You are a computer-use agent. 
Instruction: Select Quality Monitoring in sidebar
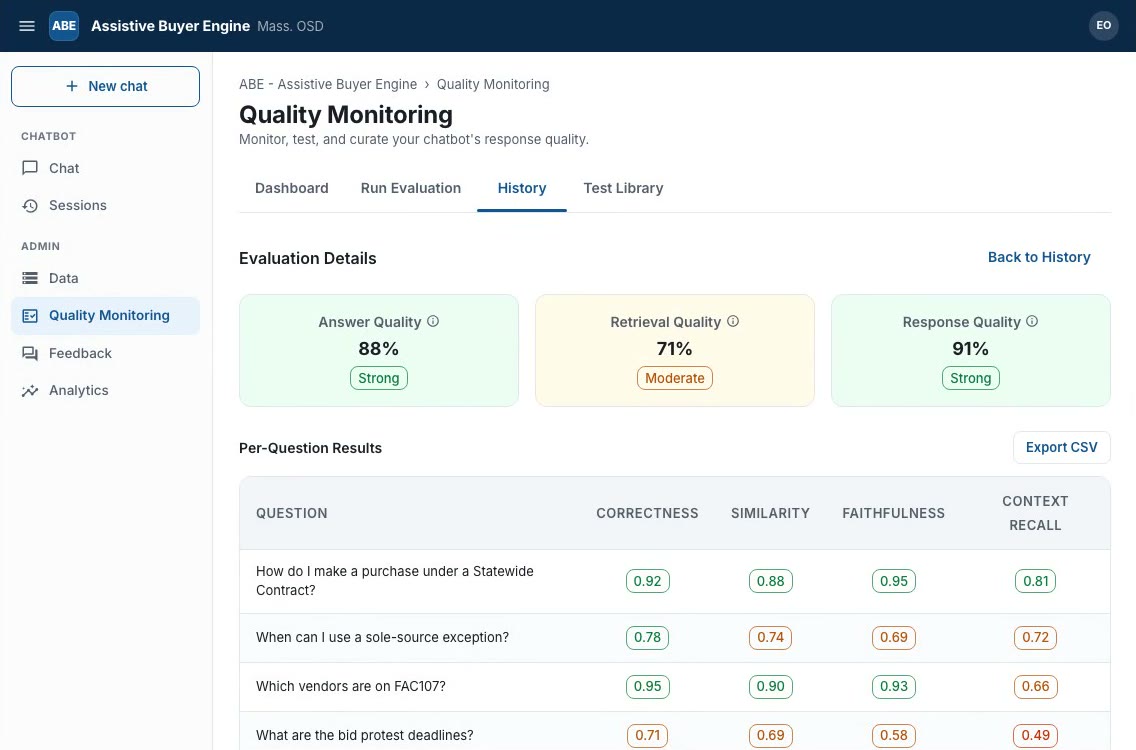coord(105,316)
